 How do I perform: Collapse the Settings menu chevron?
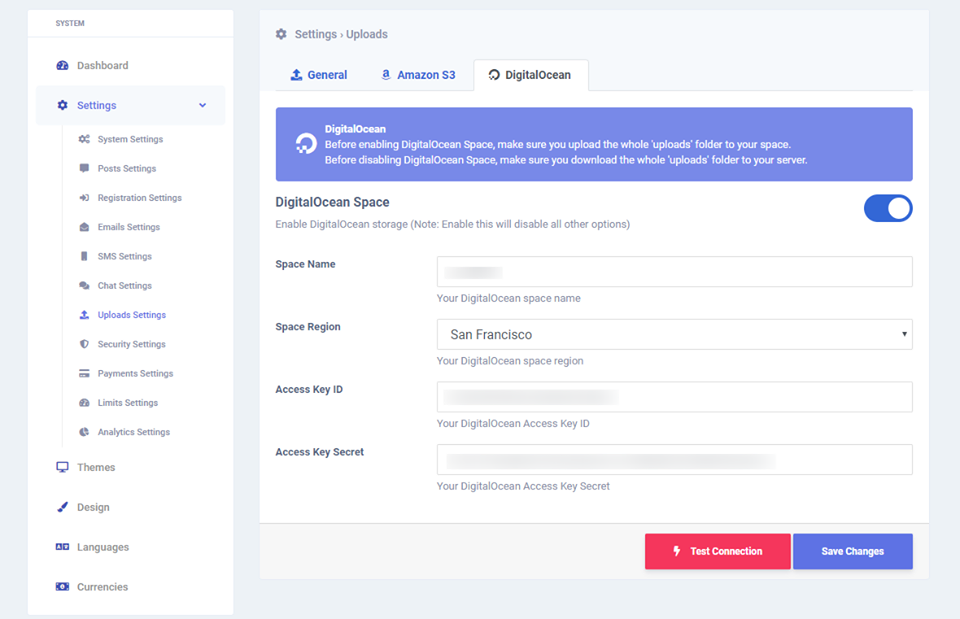pyautogui.click(x=203, y=105)
